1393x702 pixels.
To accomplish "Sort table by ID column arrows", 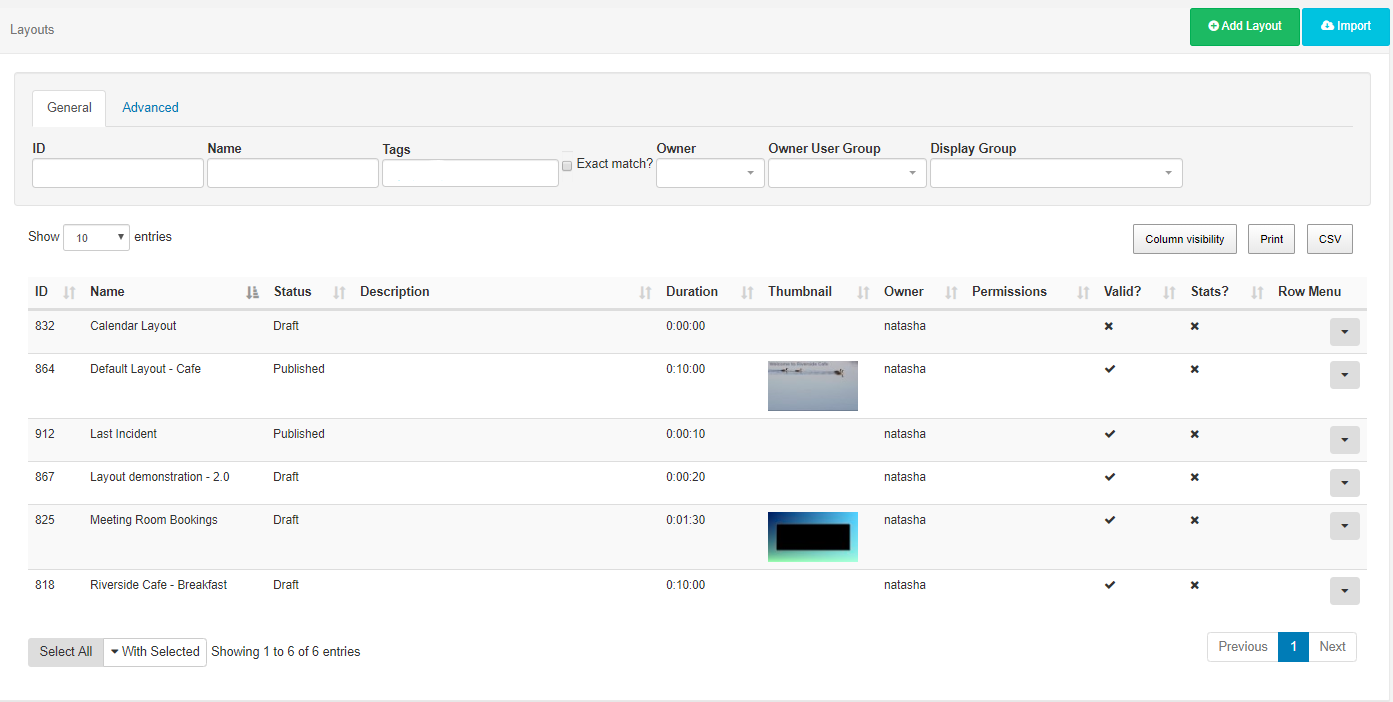I will pyautogui.click(x=69, y=292).
